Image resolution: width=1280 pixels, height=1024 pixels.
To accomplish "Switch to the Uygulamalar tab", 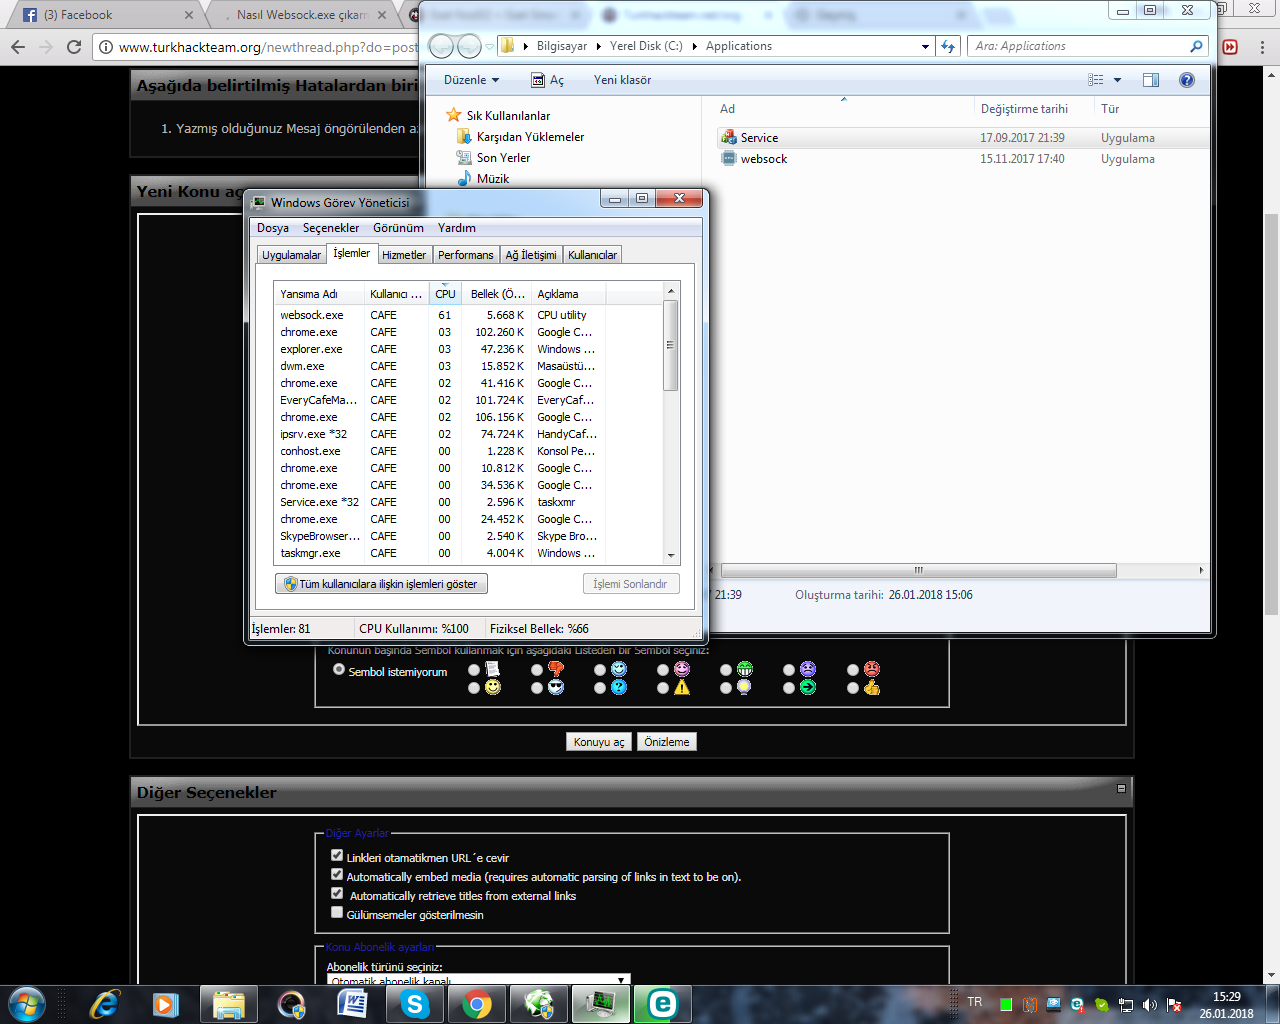I will tap(292, 255).
